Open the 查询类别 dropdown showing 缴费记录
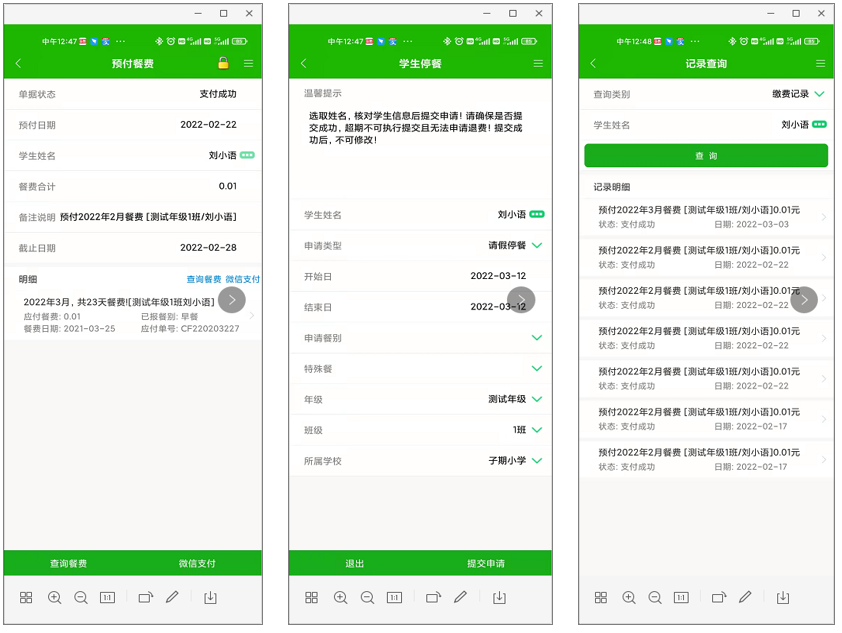 tap(819, 93)
